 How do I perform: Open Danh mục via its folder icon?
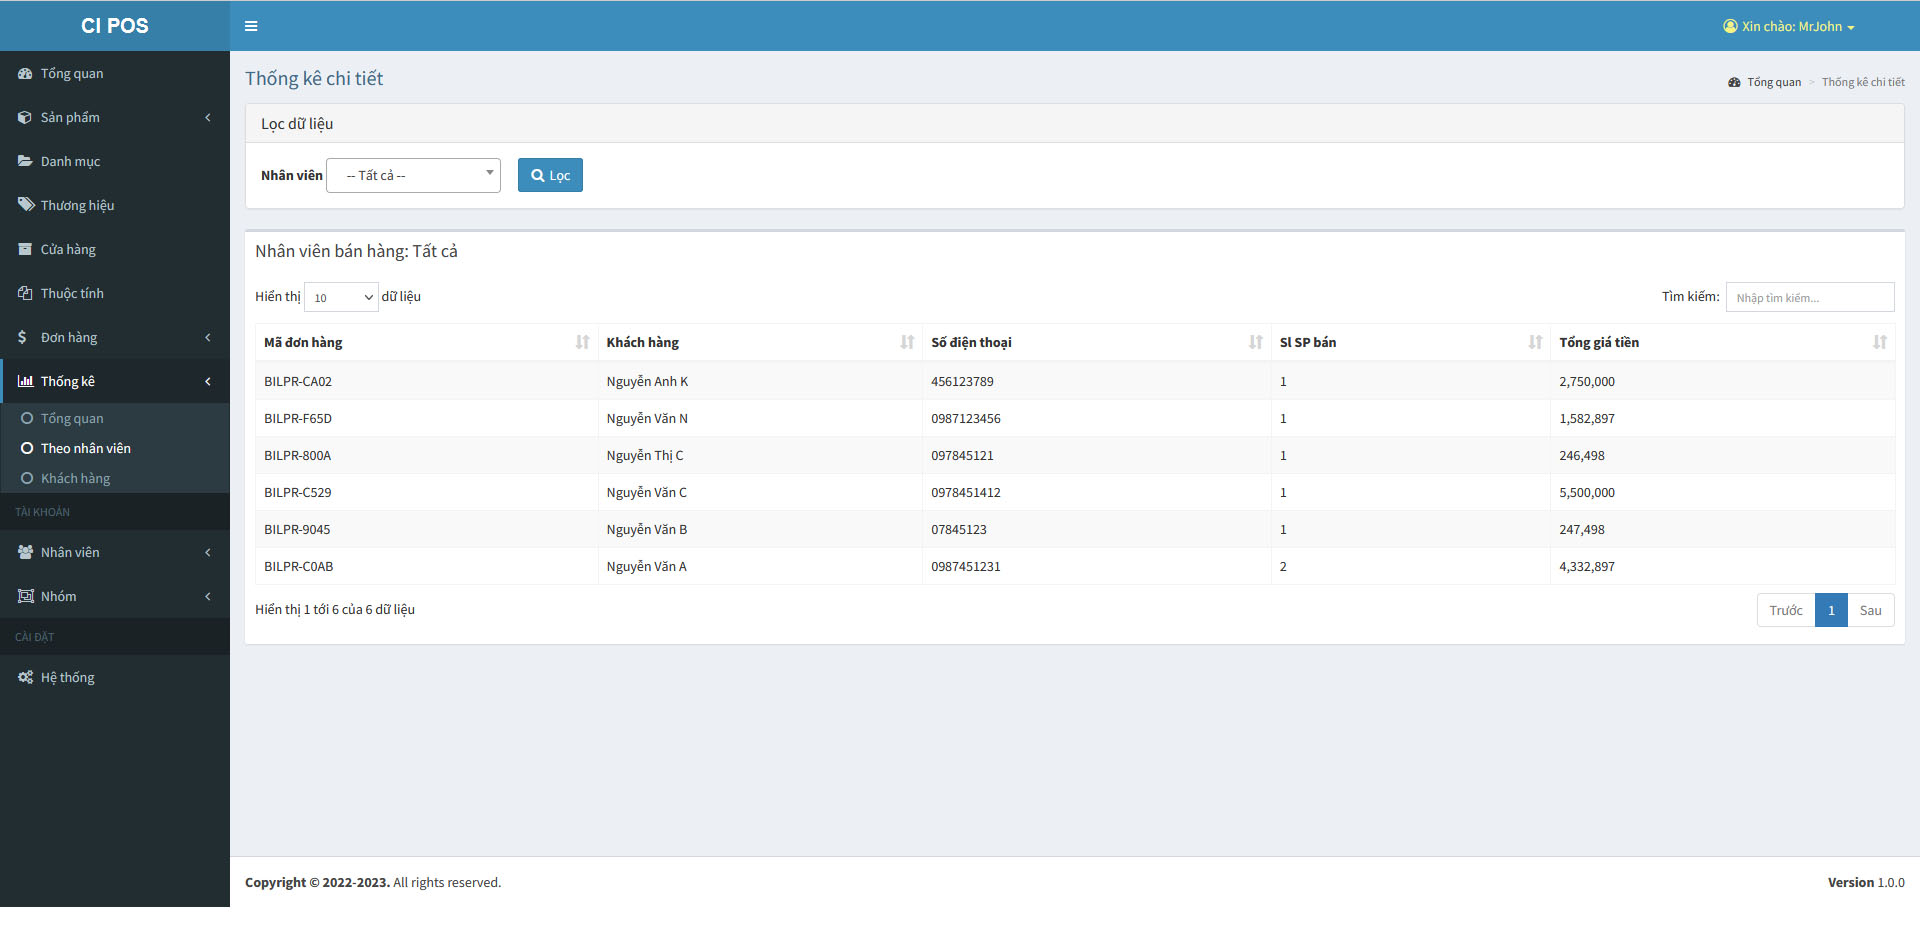pos(24,161)
